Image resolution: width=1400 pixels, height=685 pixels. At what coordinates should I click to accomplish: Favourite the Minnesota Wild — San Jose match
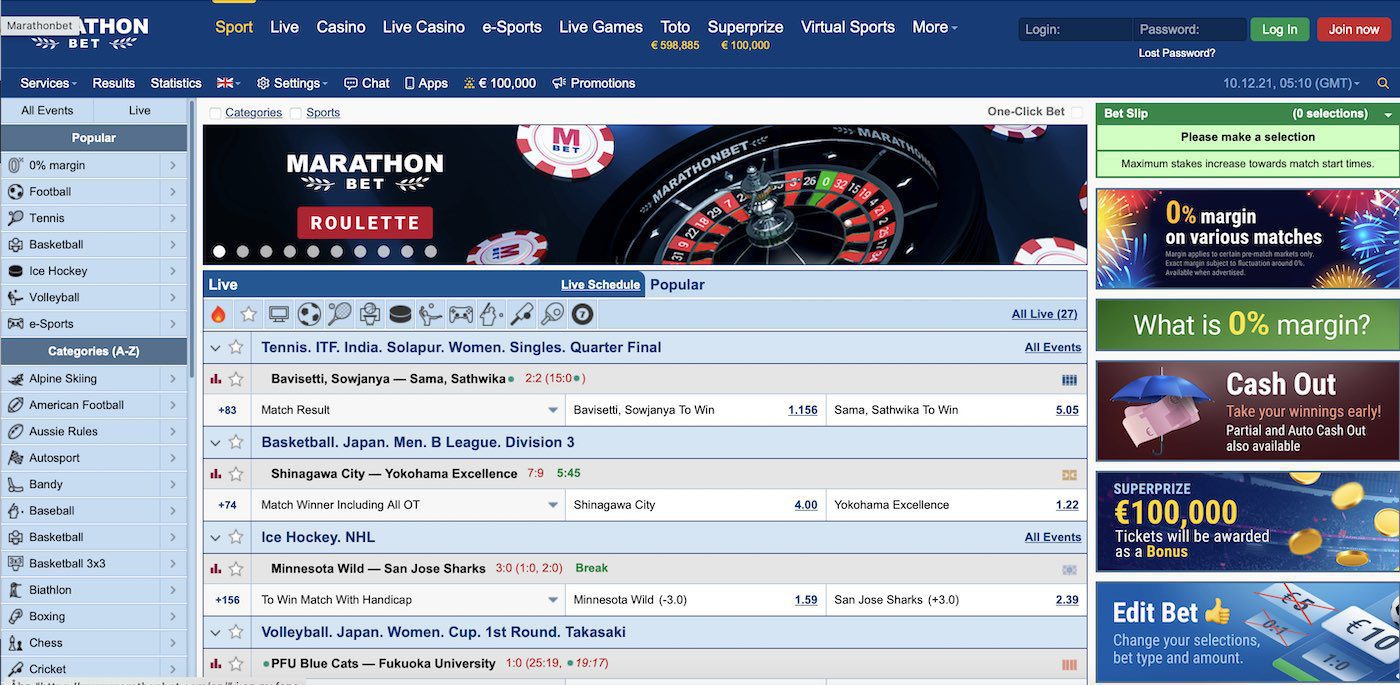(236, 569)
